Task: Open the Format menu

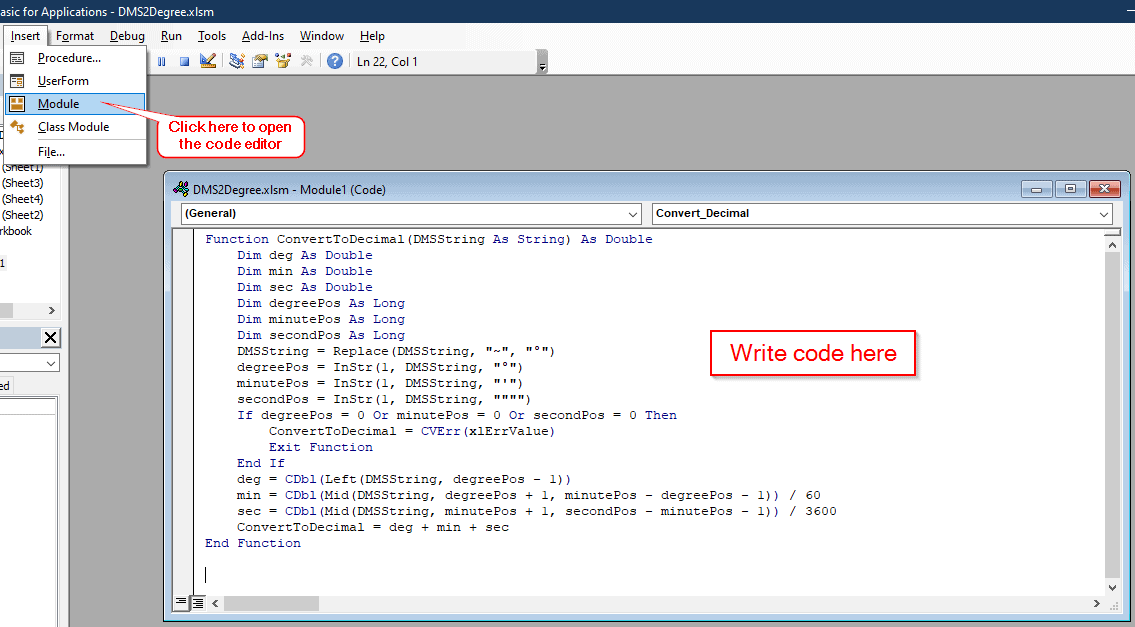Action: pyautogui.click(x=75, y=35)
